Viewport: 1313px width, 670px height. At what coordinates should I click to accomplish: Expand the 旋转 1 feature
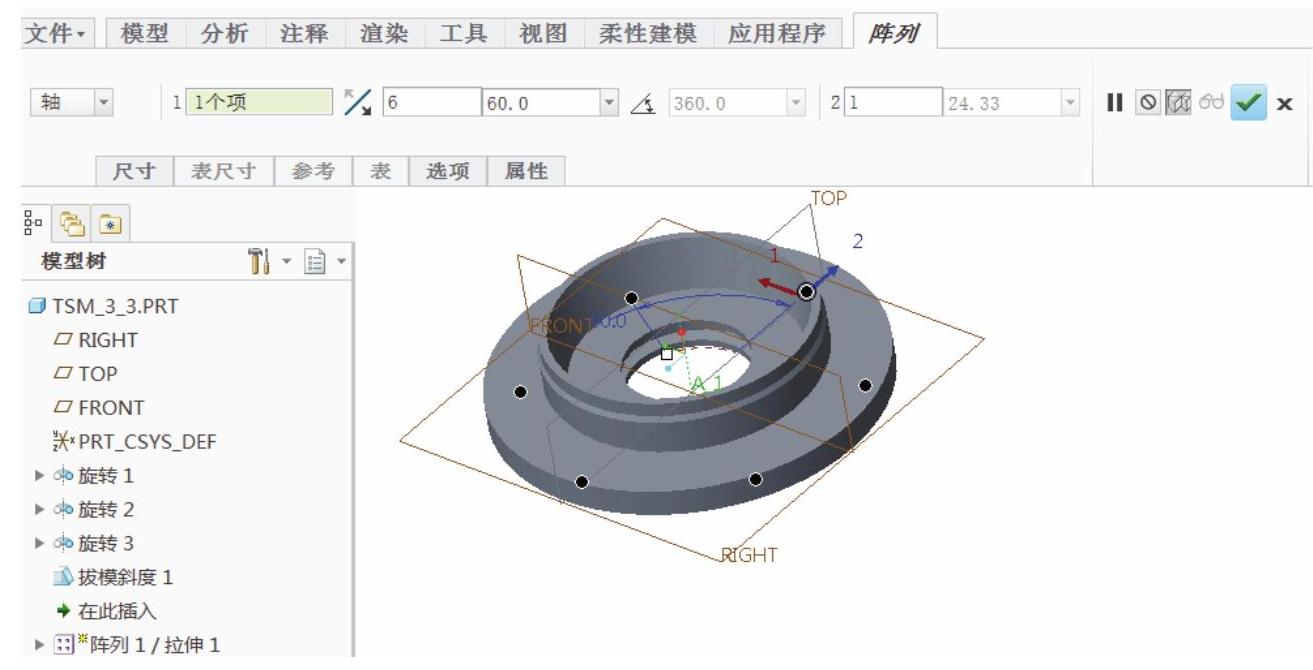click(x=39, y=476)
